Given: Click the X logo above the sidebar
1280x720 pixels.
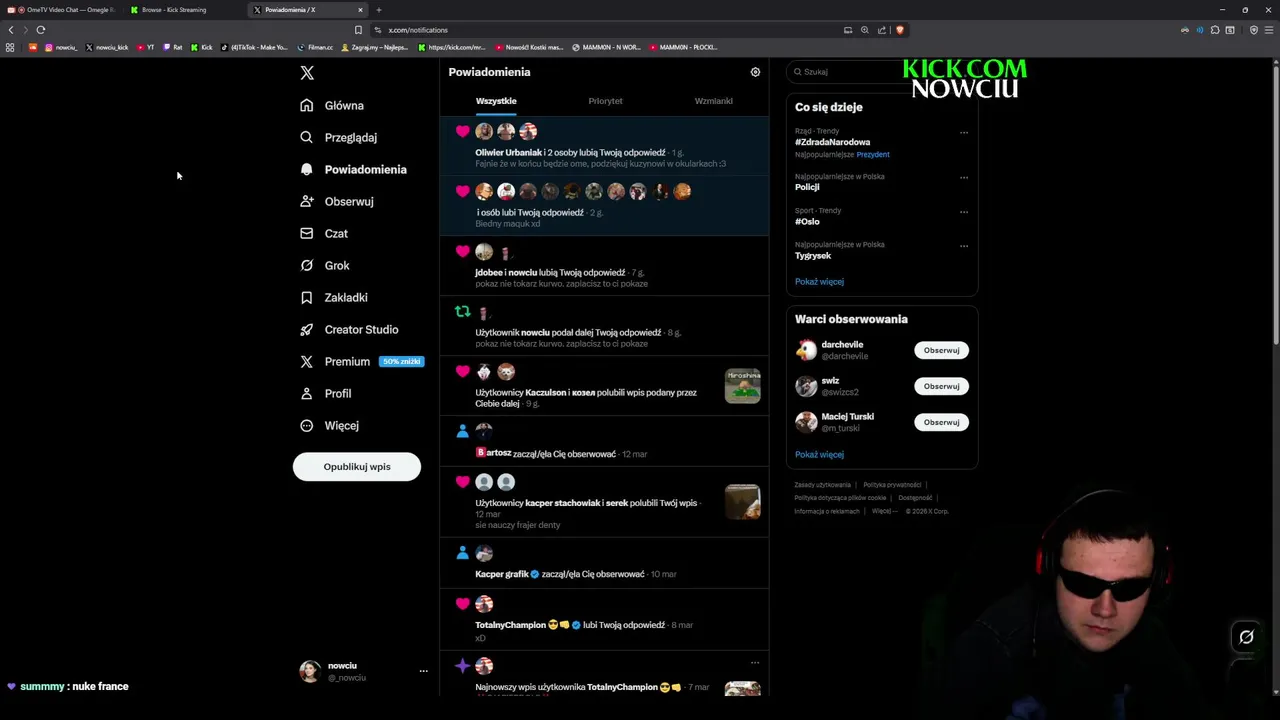Looking at the screenshot, I should (307, 73).
